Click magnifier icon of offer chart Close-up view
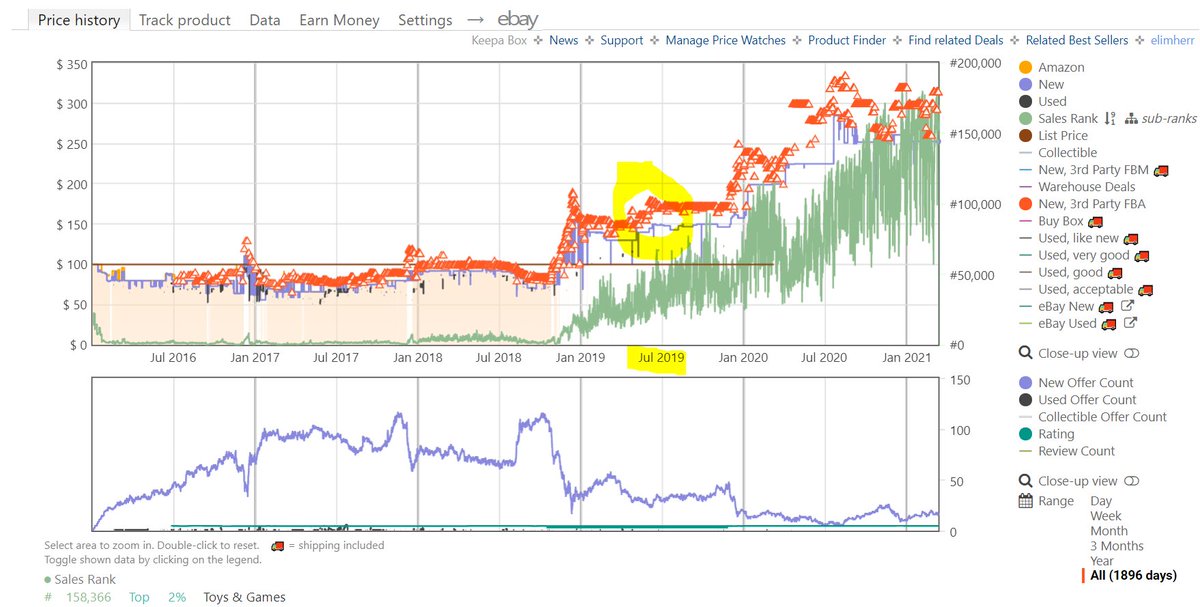Image resolution: width=1200 pixels, height=607 pixels. (x=1025, y=481)
